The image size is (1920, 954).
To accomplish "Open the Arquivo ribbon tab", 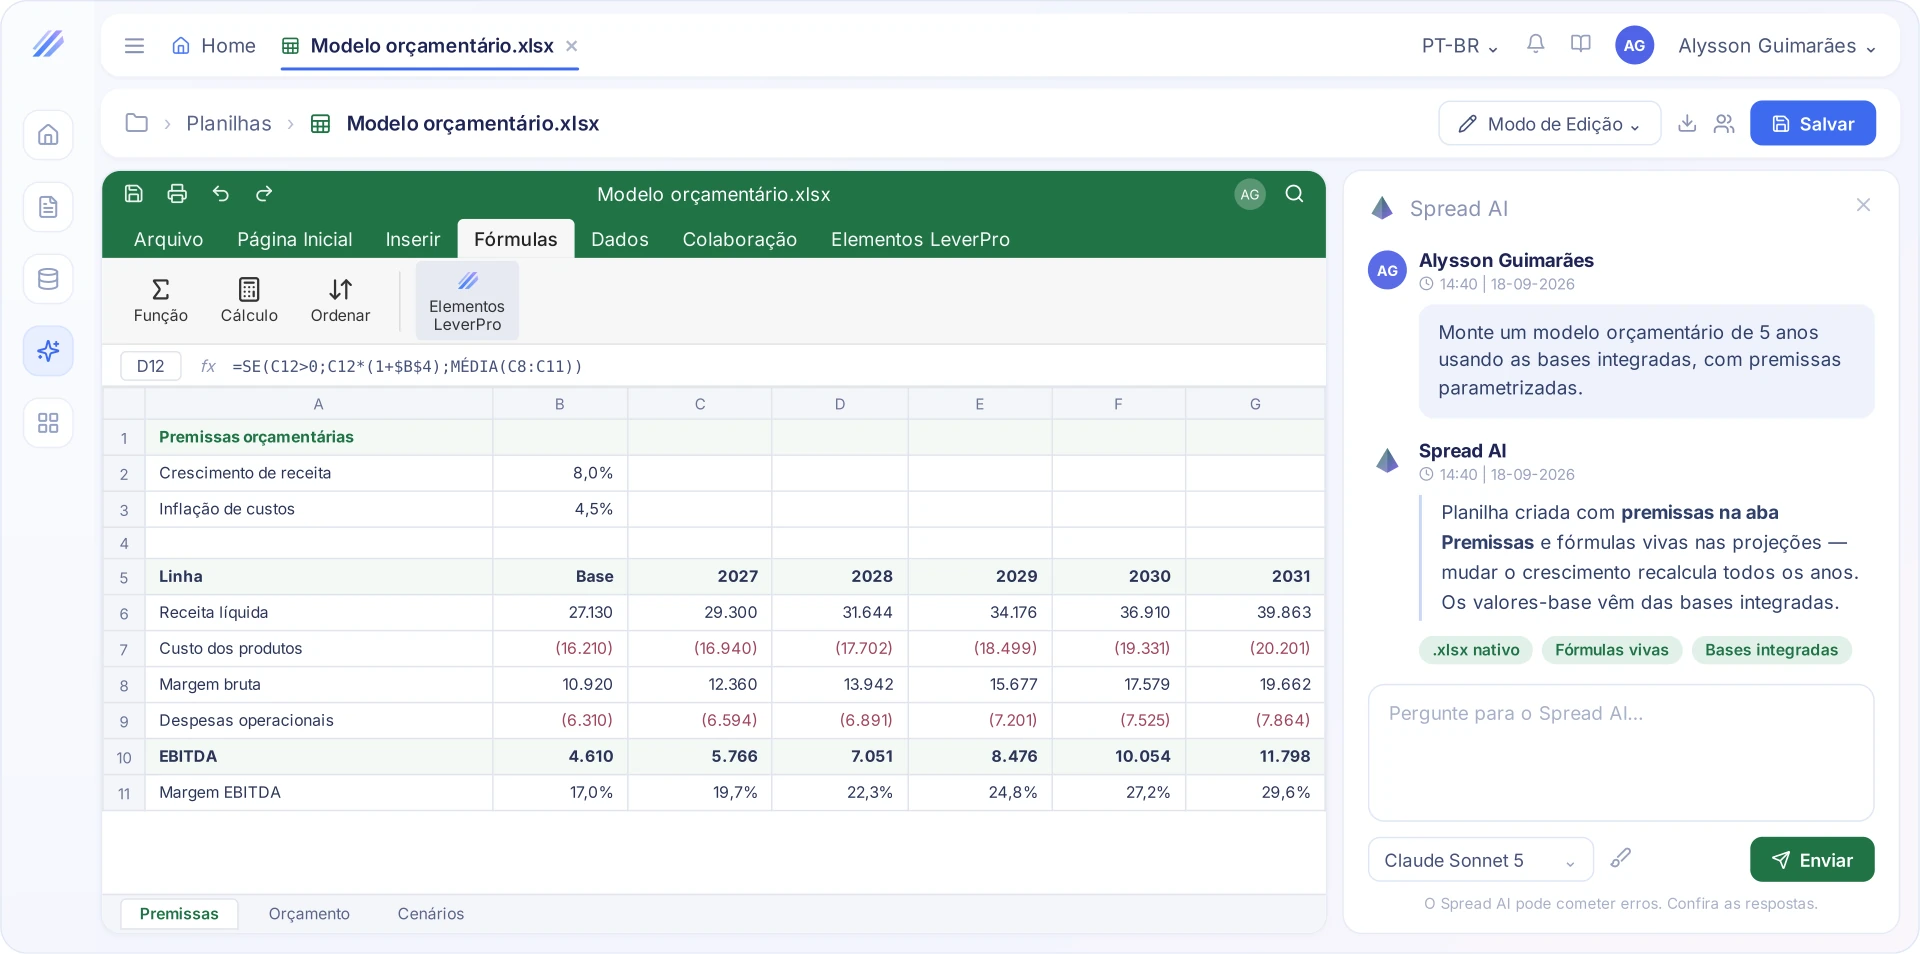I will coord(168,239).
